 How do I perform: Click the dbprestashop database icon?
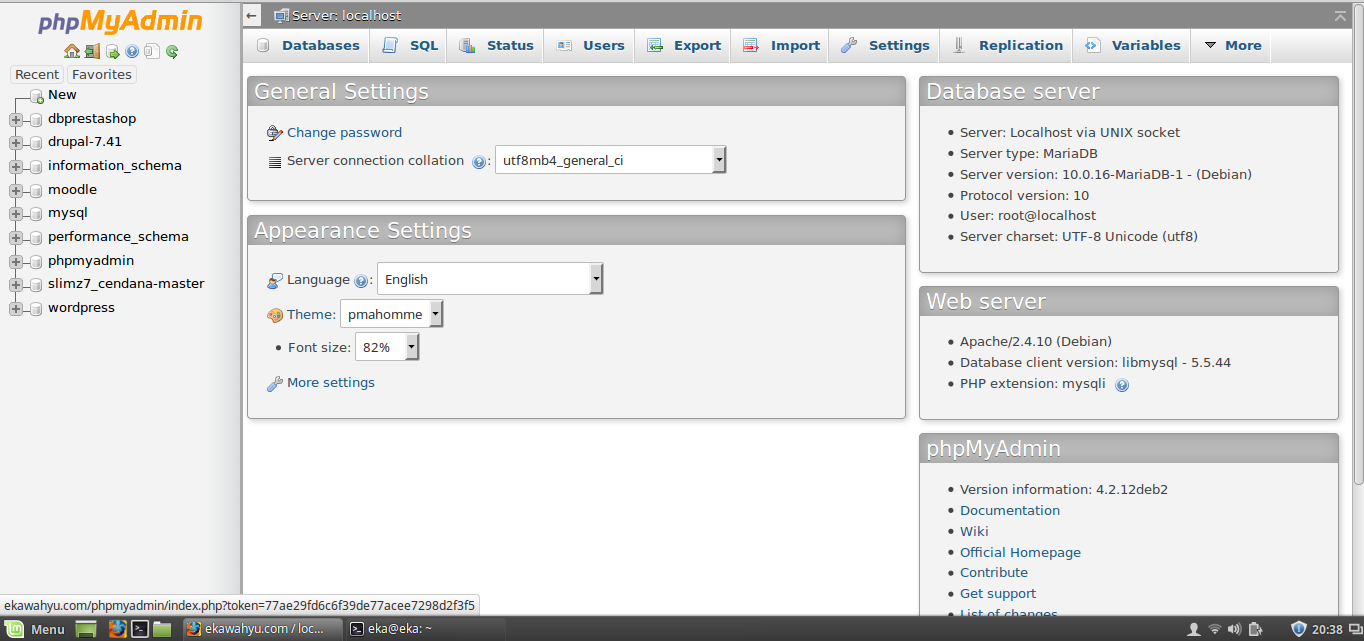point(36,119)
